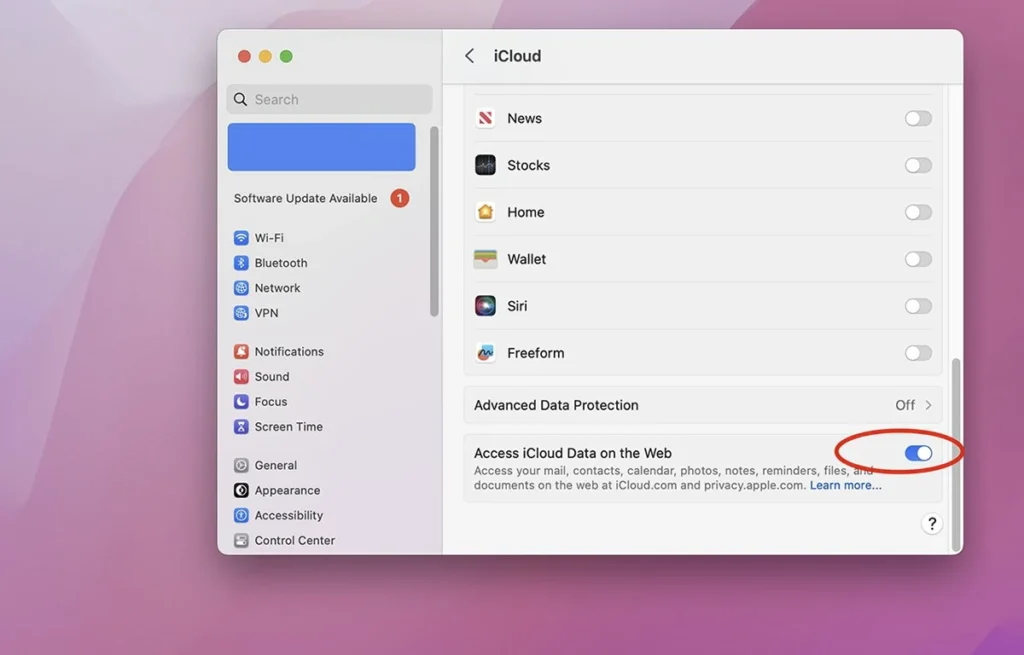Screen dimensions: 1024x655
Task: Click the sidebar scrollbar
Action: tap(434, 222)
